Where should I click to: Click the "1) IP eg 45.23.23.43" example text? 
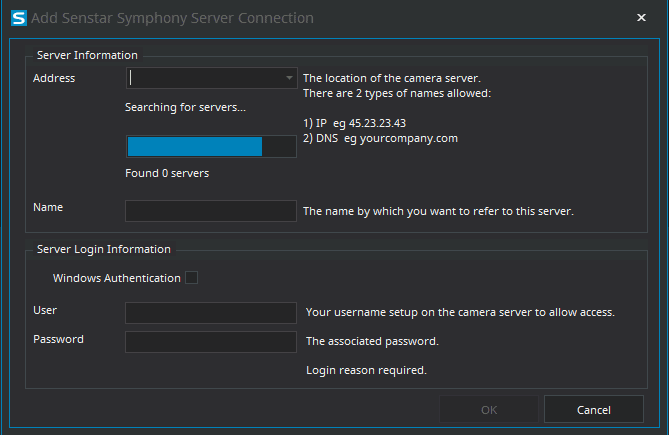355,123
